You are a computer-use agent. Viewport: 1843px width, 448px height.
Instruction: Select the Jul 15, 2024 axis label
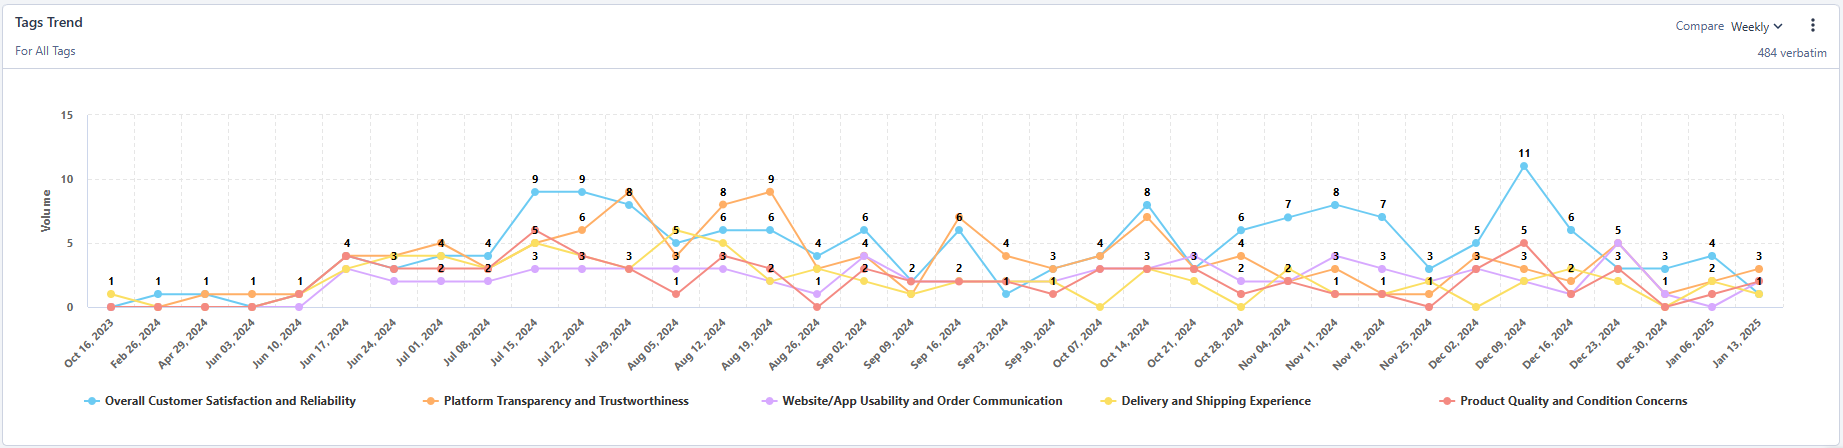pyautogui.click(x=515, y=345)
